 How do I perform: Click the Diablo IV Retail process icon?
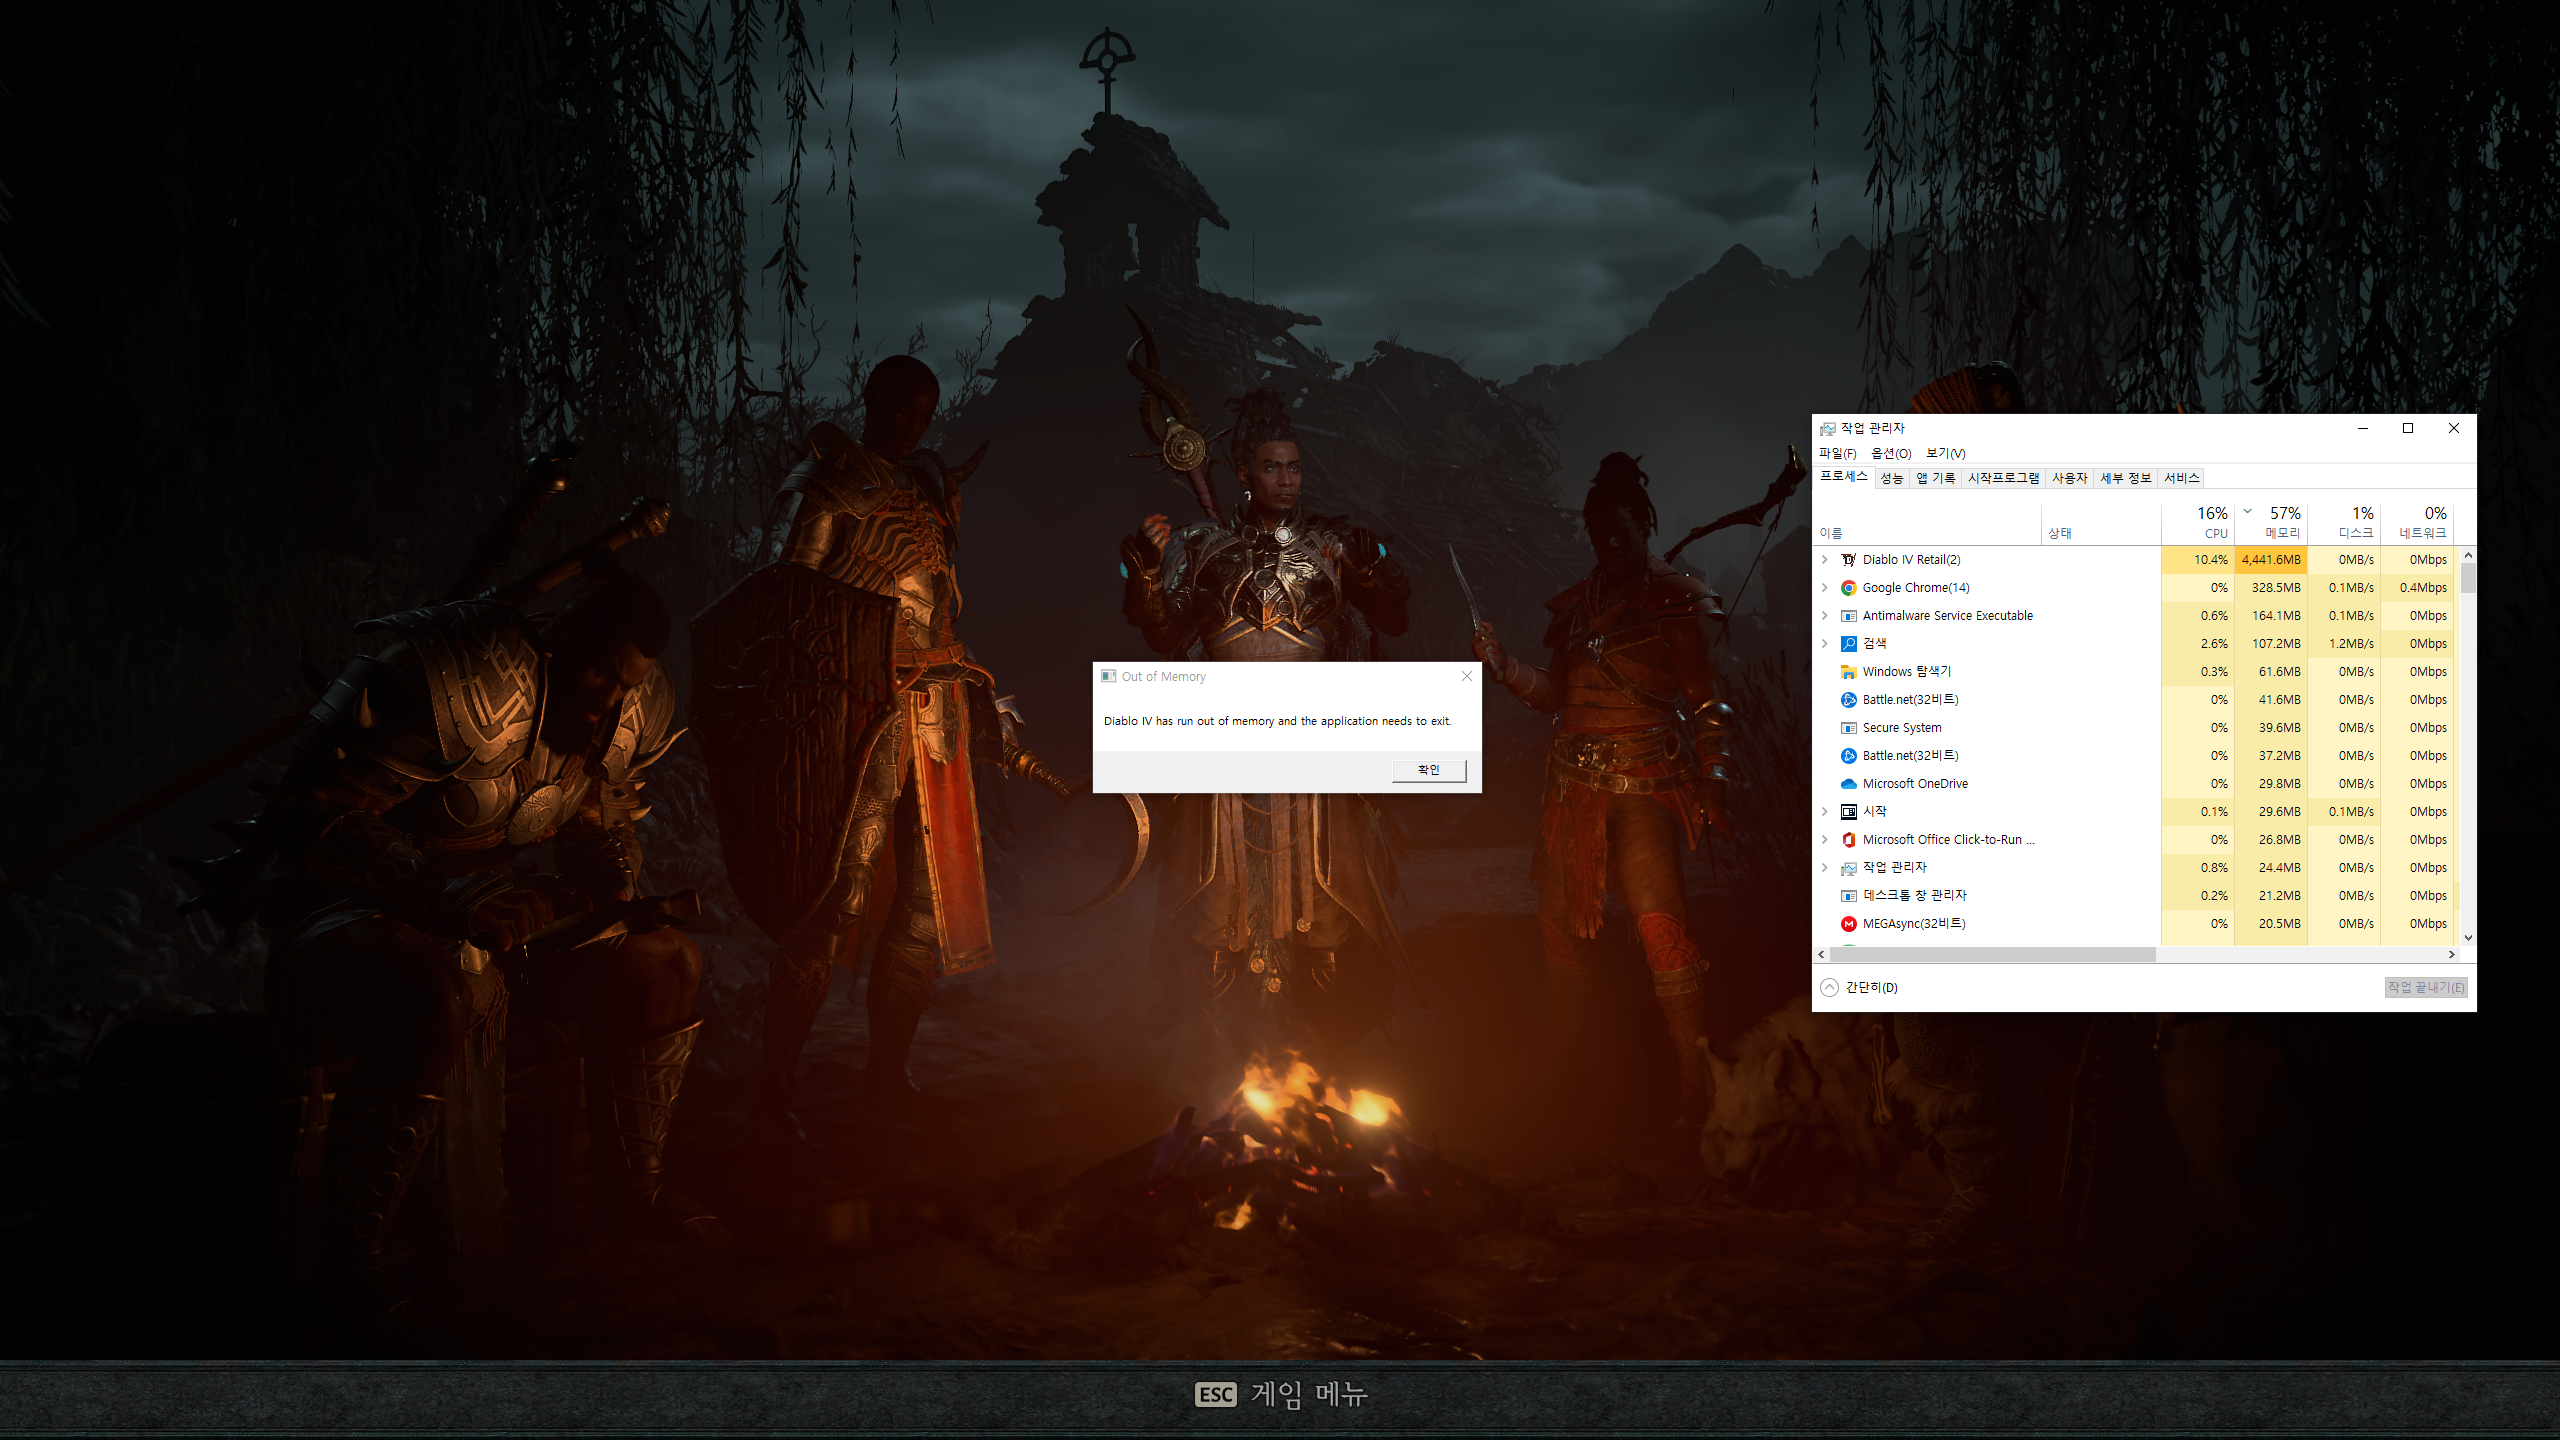pos(1848,560)
